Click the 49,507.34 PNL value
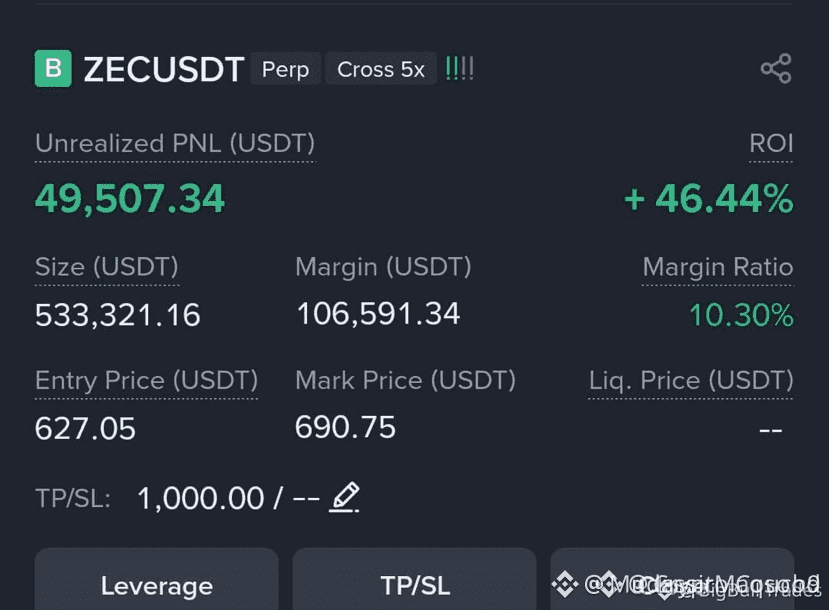Image resolution: width=829 pixels, height=610 pixels. [130, 199]
